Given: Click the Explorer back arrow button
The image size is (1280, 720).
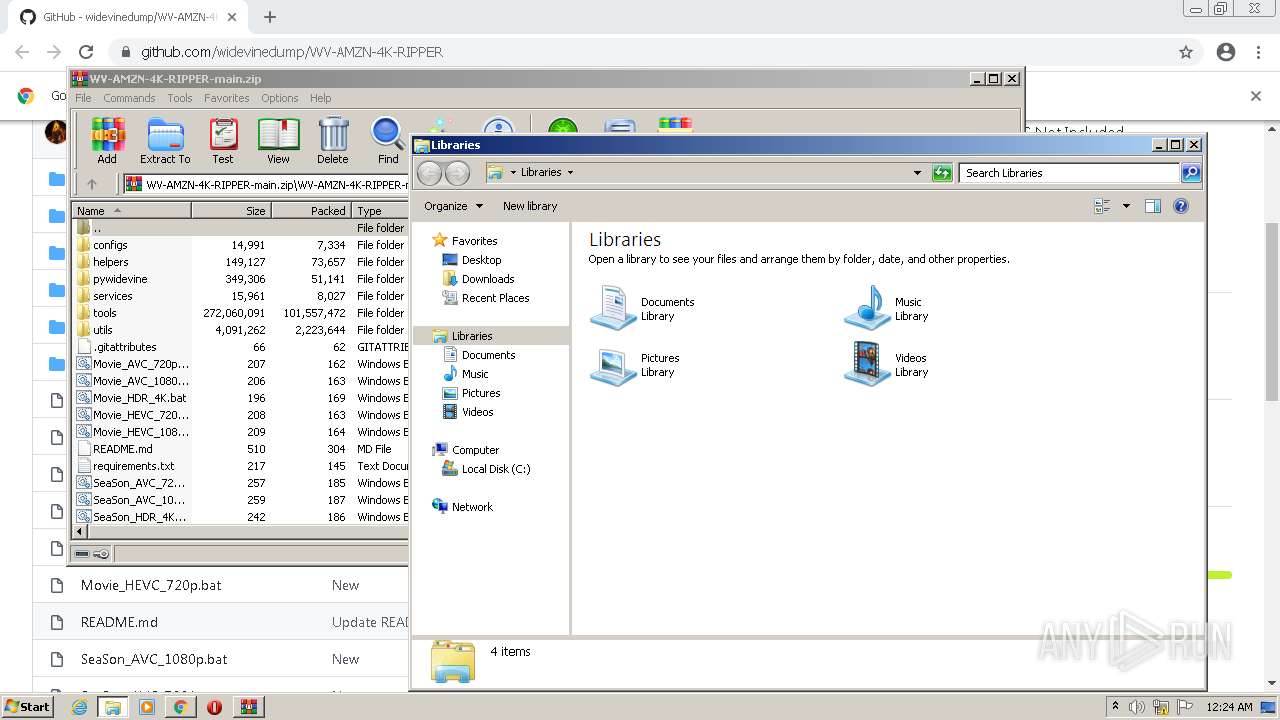Looking at the screenshot, I should tap(429, 173).
